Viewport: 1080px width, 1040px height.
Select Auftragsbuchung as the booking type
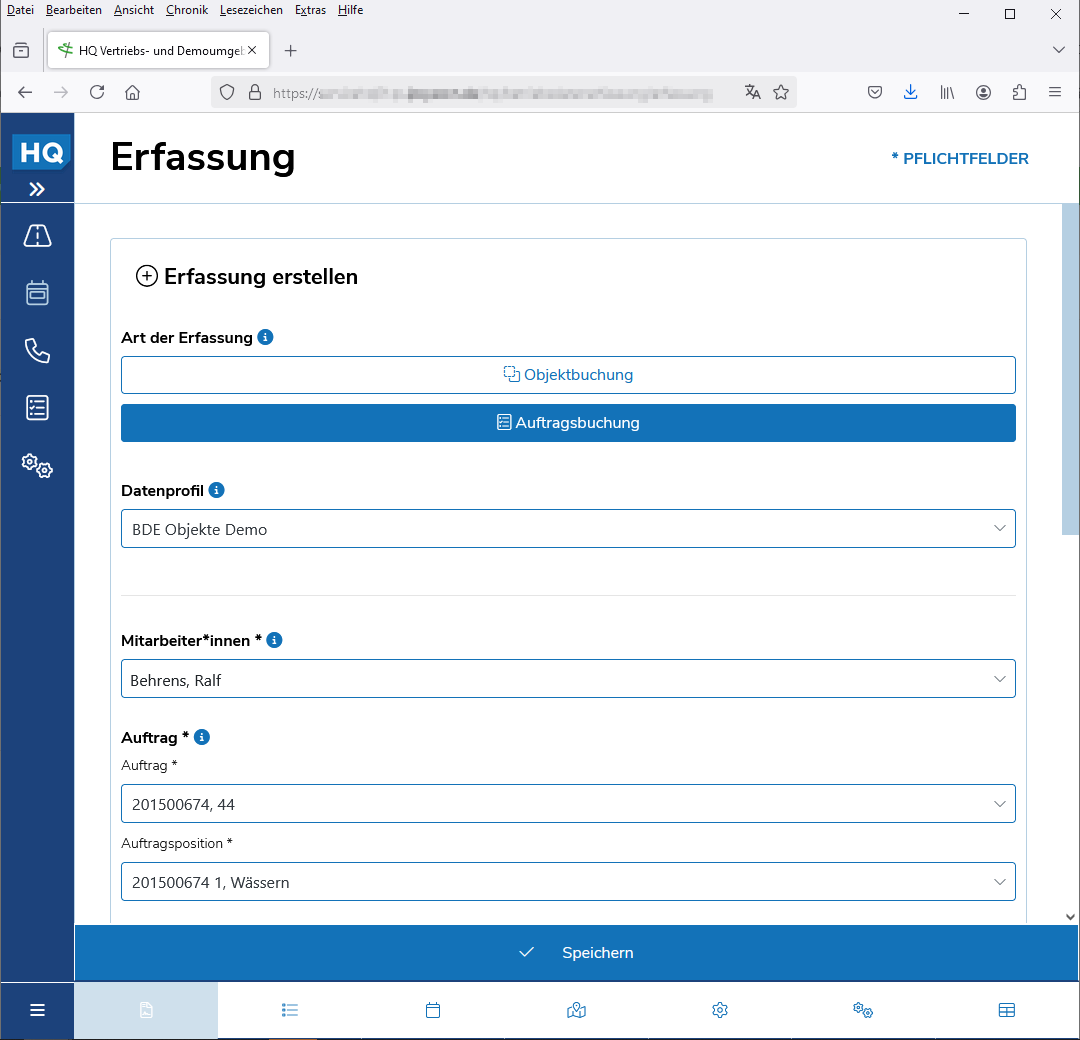click(x=568, y=423)
